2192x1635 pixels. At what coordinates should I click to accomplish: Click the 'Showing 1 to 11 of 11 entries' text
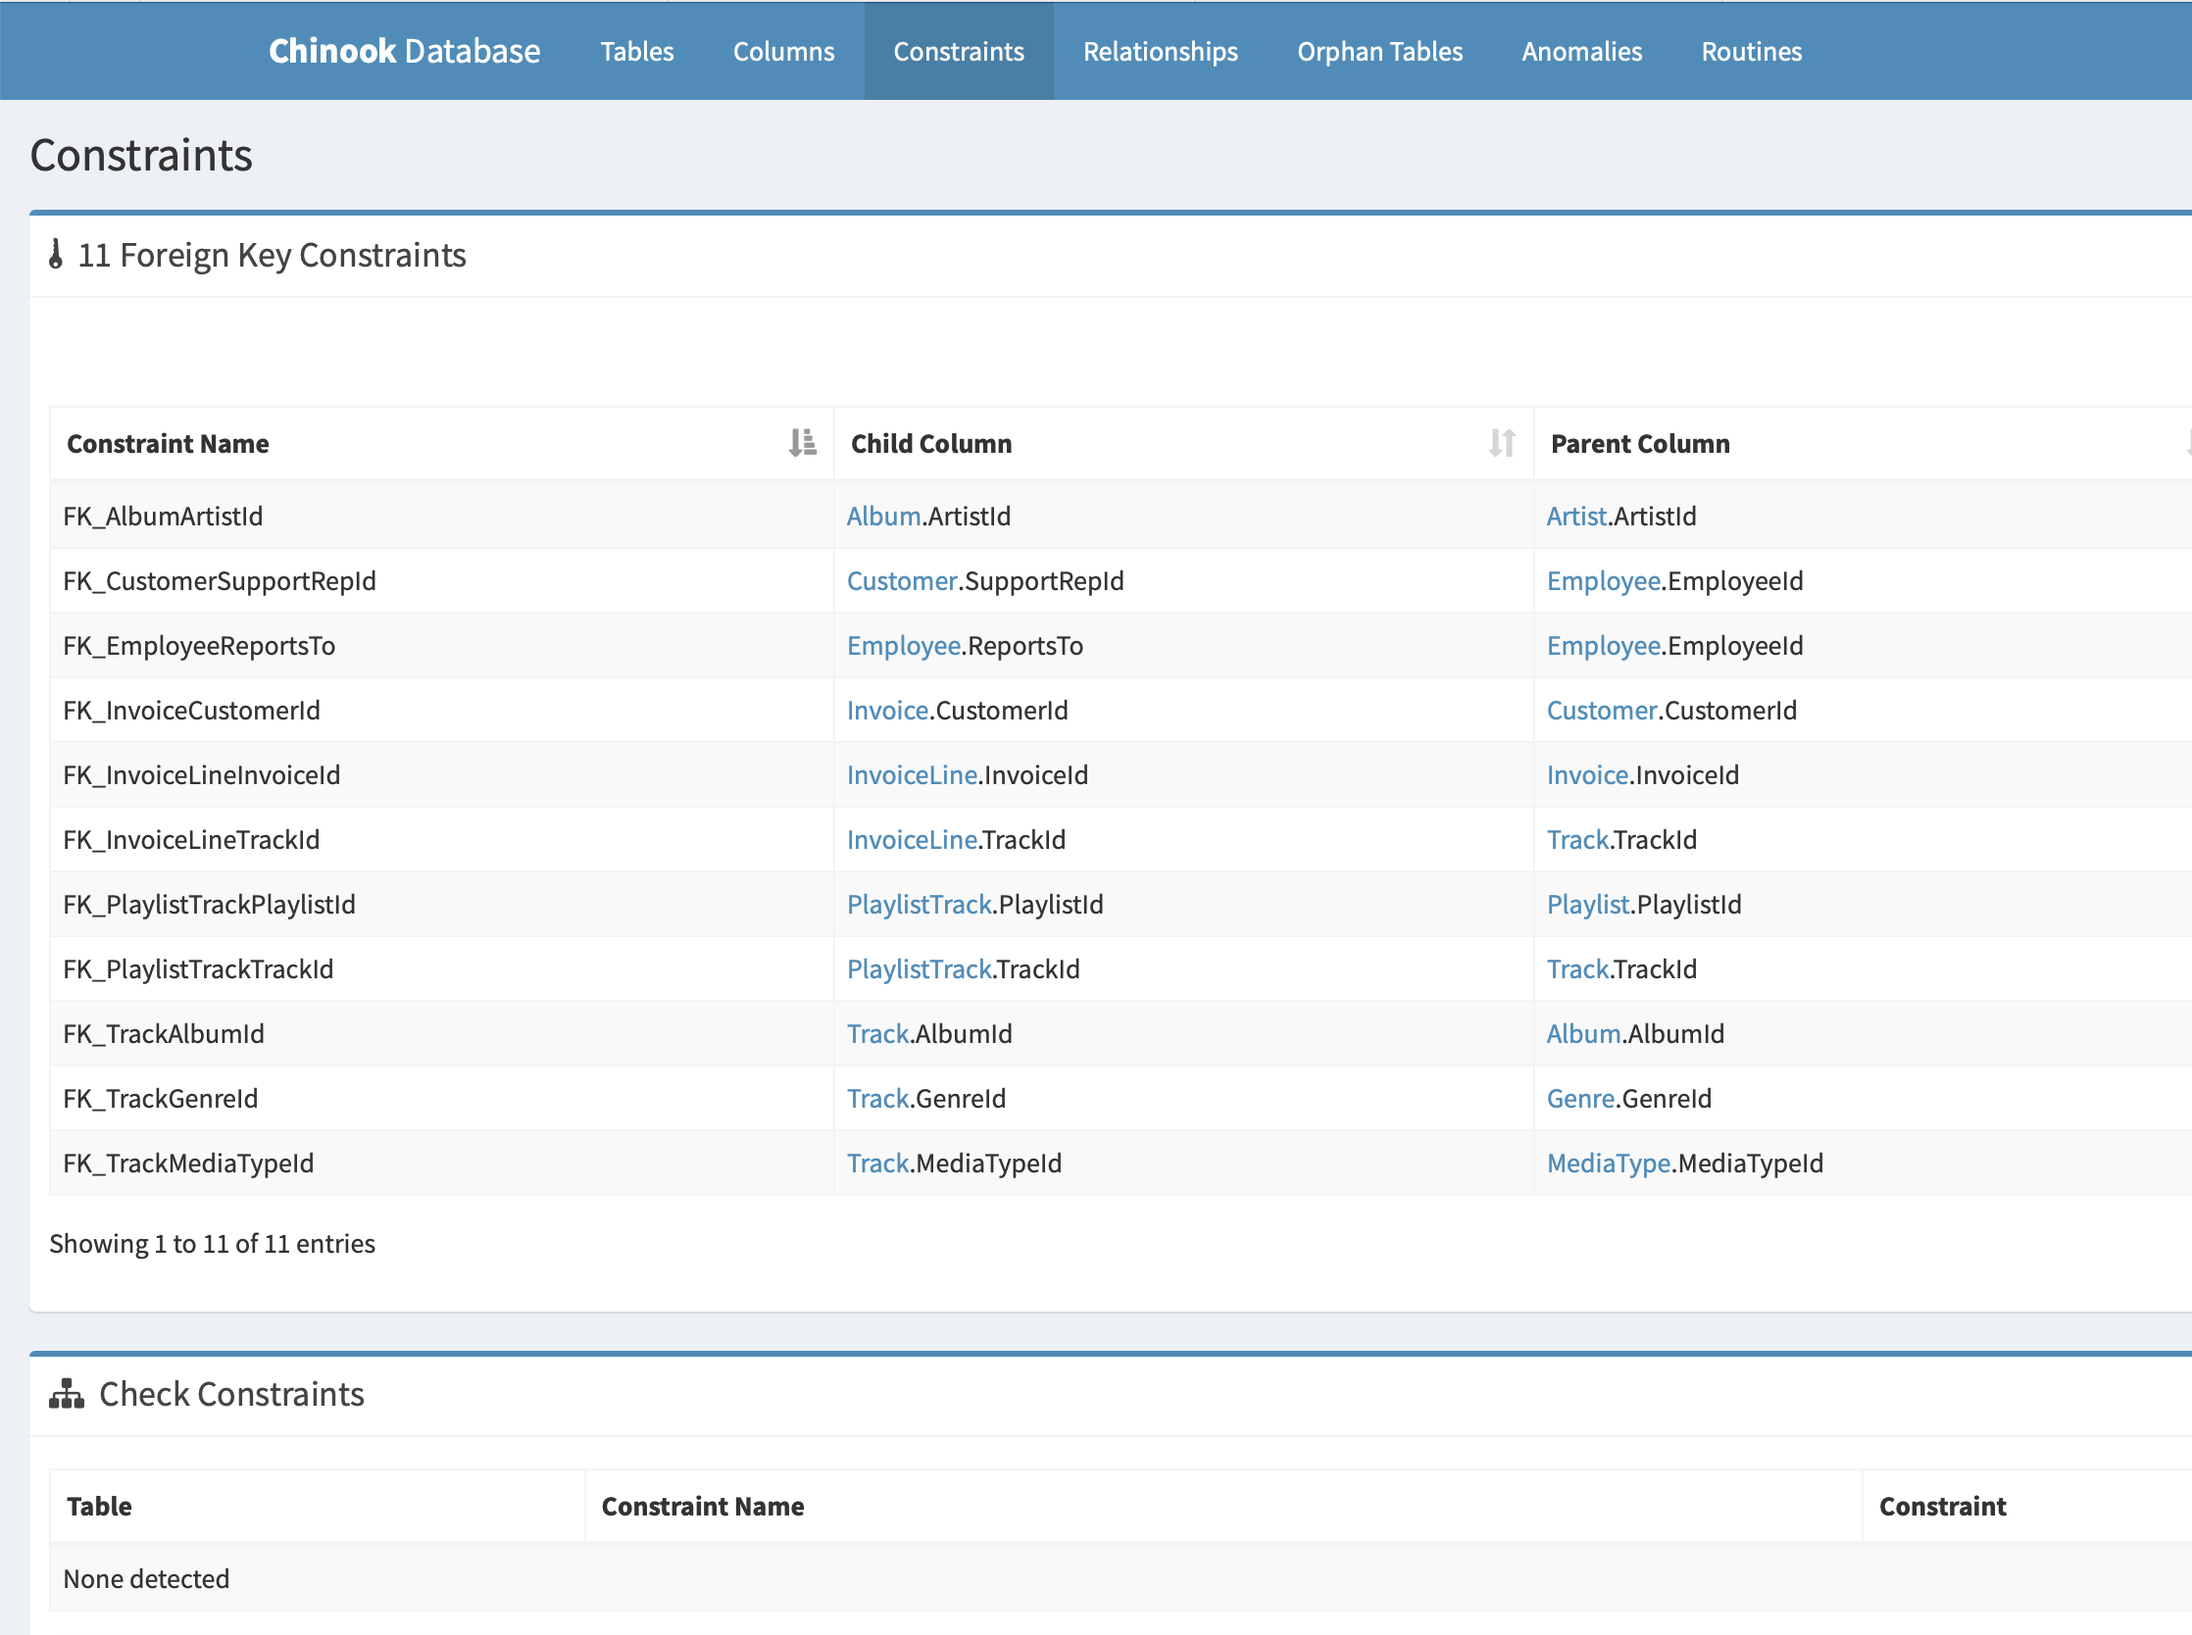click(212, 1243)
